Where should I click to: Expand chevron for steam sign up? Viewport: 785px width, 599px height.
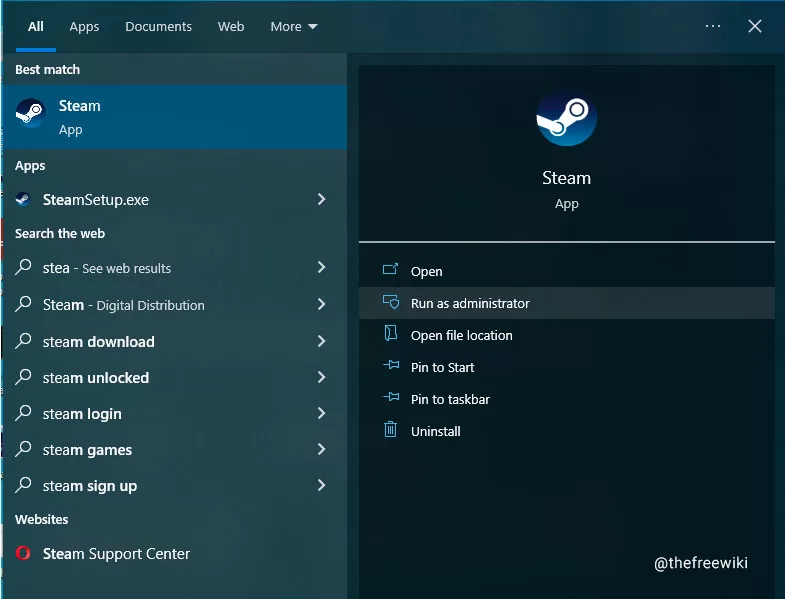pyautogui.click(x=321, y=485)
